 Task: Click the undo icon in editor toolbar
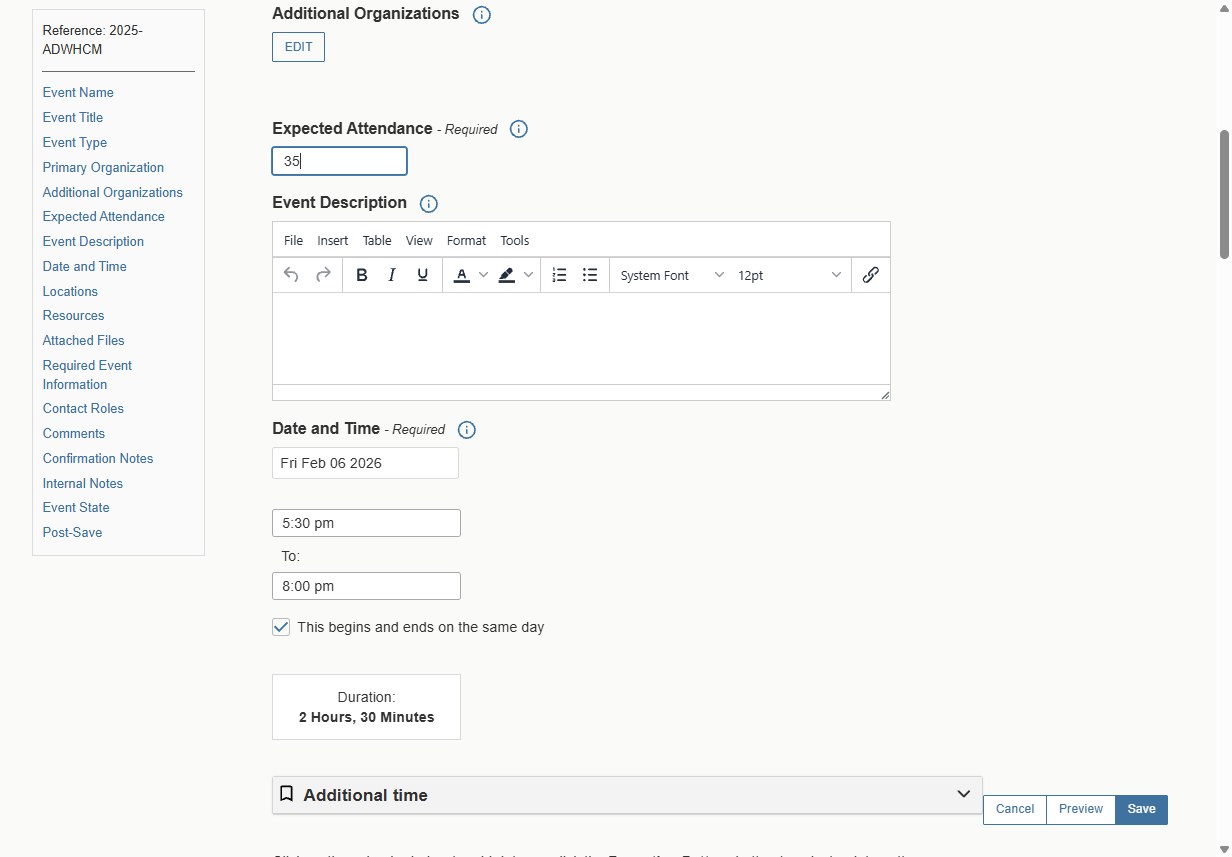pos(291,275)
